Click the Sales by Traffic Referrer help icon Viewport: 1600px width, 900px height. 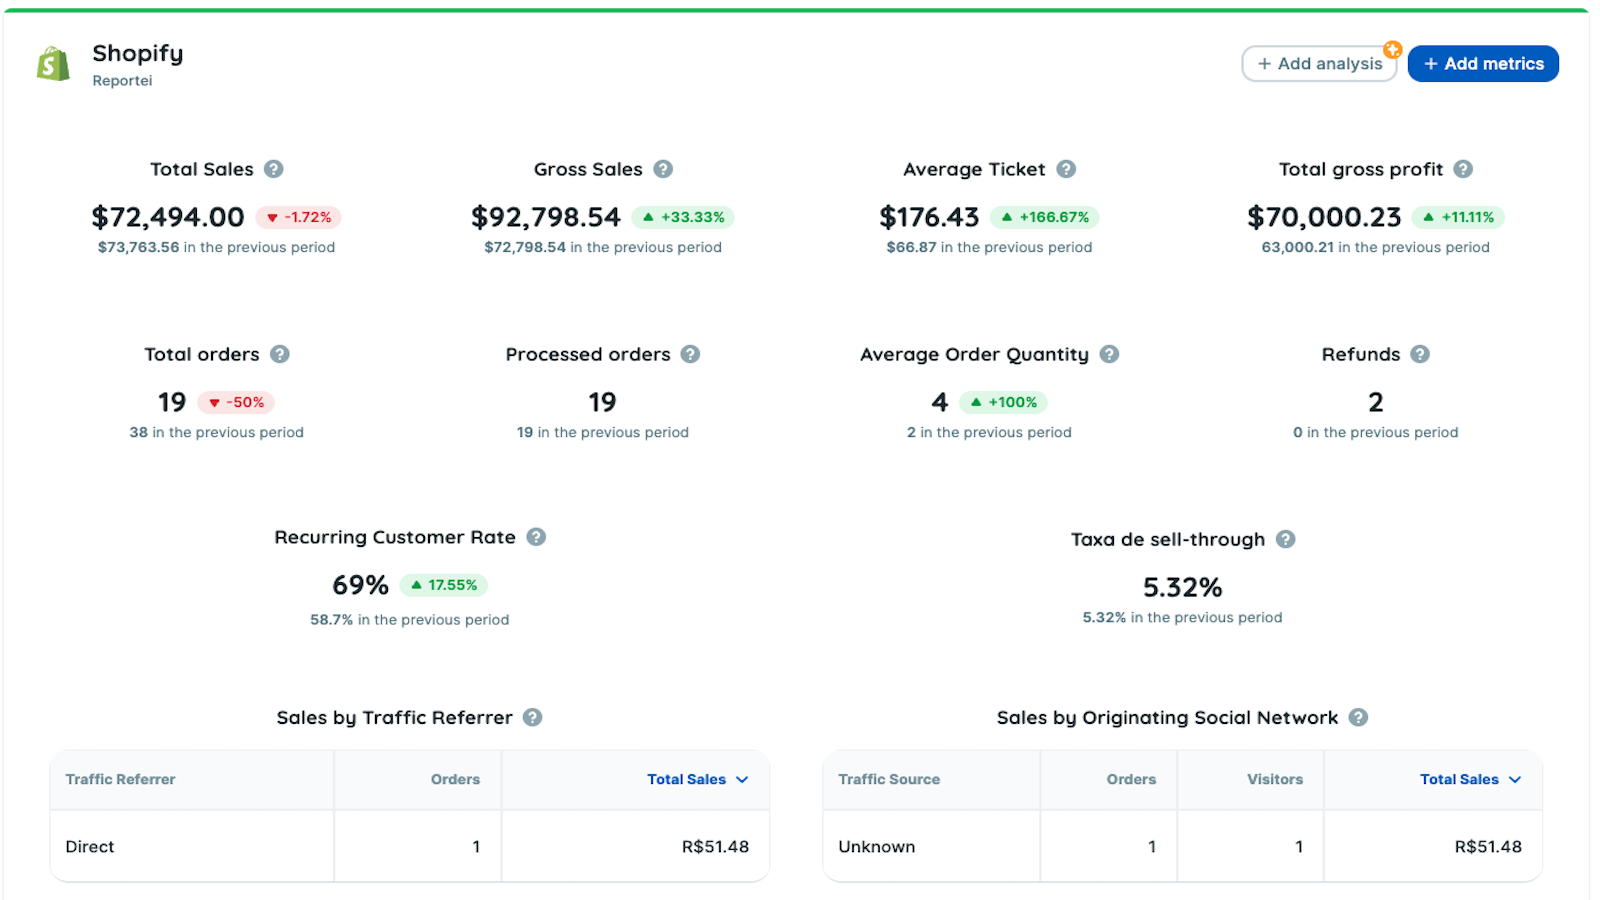tap(533, 717)
